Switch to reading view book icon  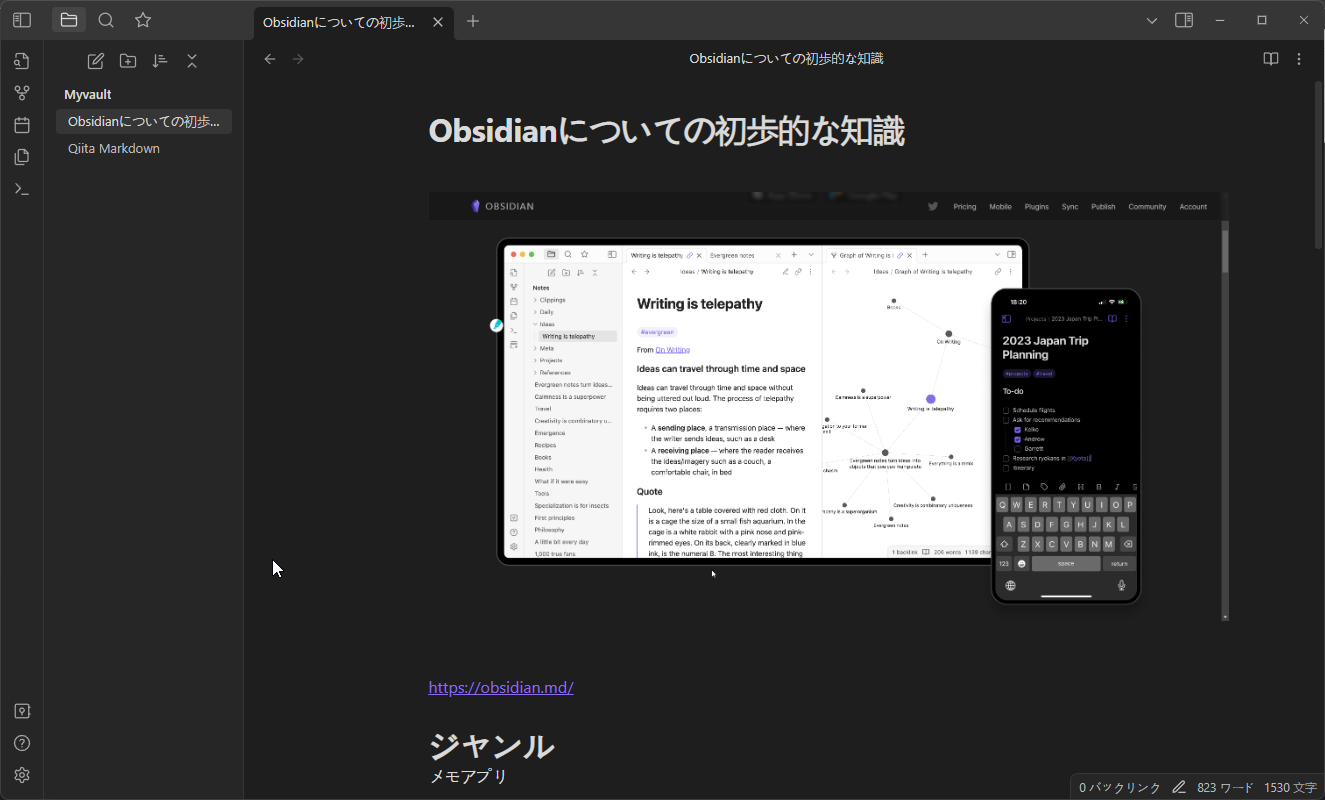tap(1271, 59)
